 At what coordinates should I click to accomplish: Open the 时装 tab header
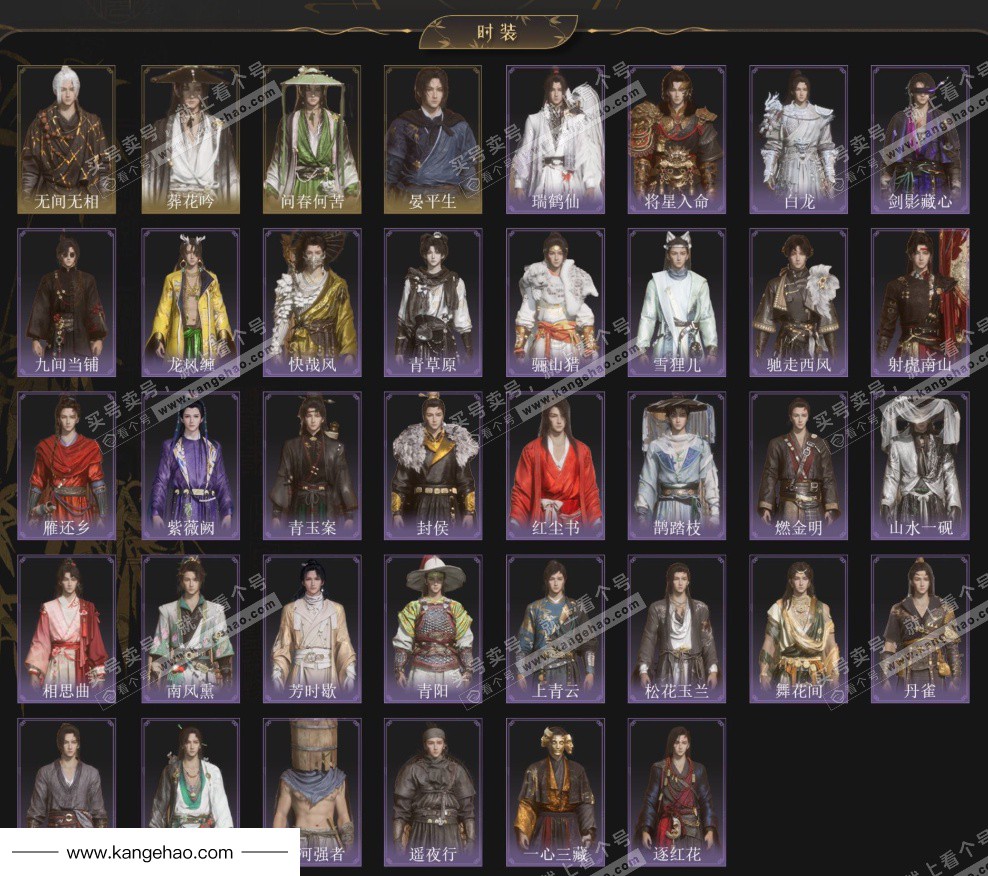tap(497, 32)
